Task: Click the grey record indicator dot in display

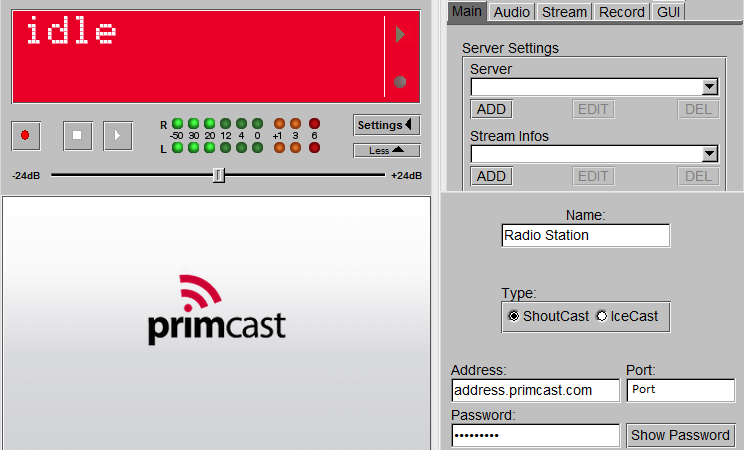Action: click(x=400, y=82)
